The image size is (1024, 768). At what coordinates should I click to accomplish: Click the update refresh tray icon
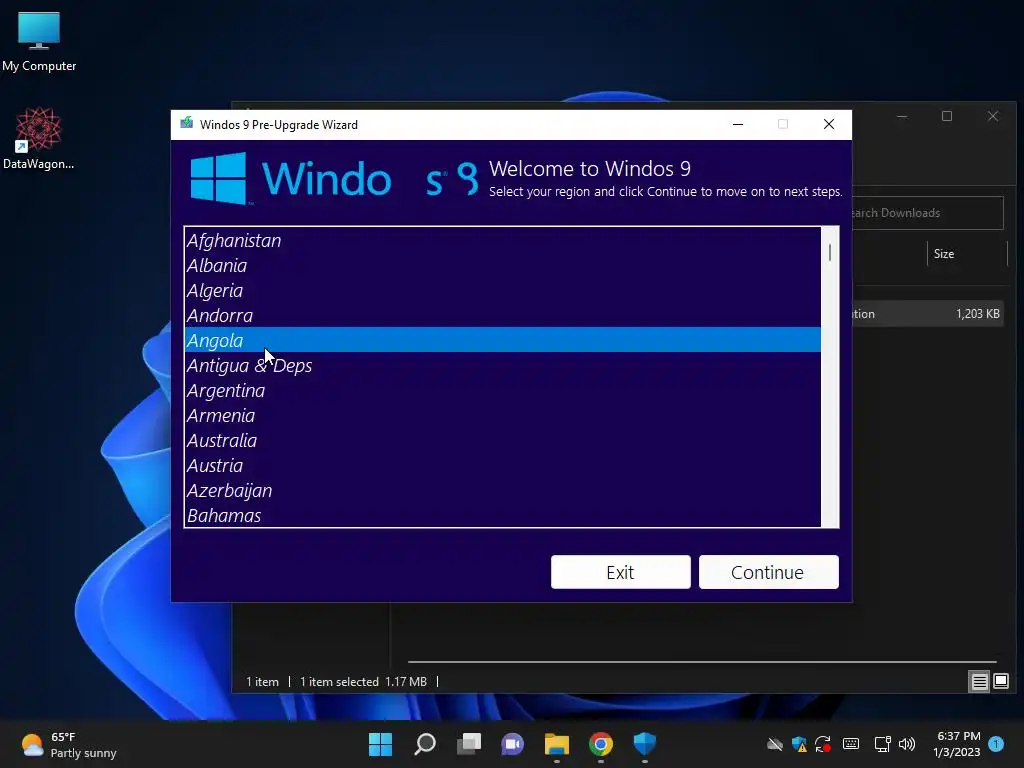click(823, 744)
